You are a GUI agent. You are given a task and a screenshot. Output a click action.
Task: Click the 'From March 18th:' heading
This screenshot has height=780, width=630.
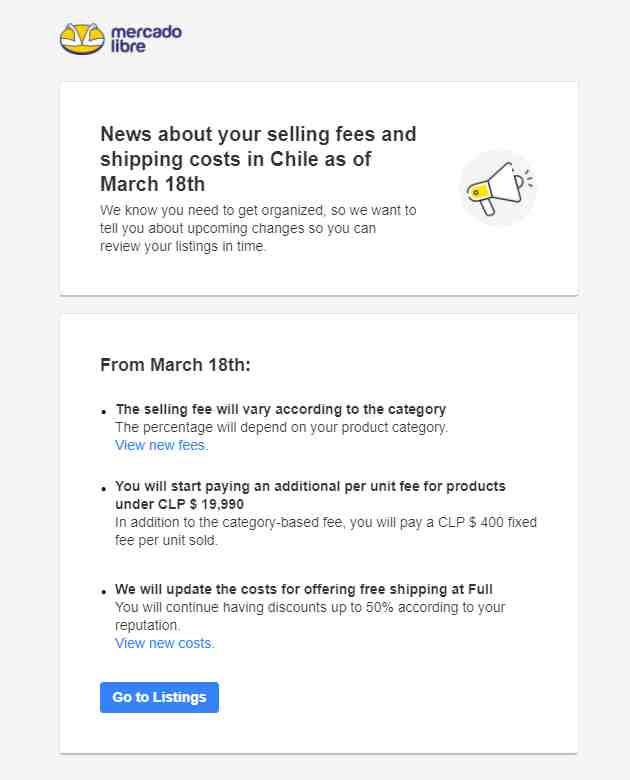tap(175, 365)
